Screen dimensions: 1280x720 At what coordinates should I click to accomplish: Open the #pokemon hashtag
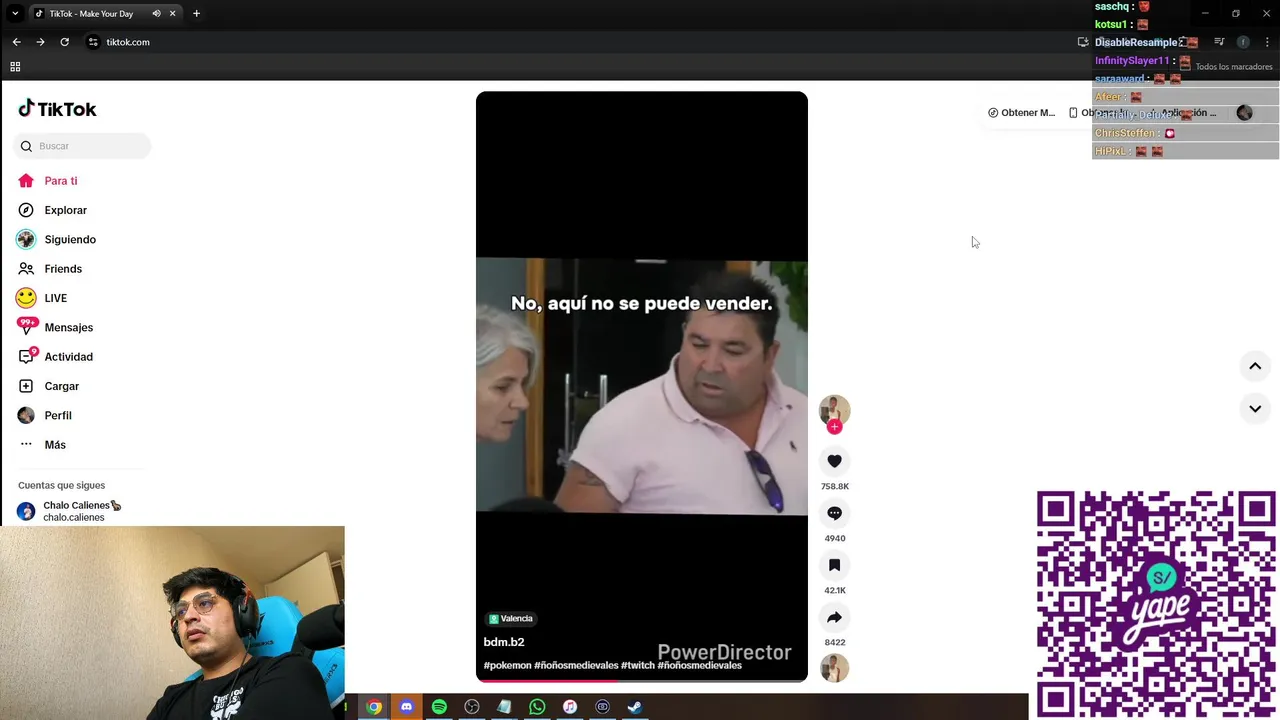(507, 665)
